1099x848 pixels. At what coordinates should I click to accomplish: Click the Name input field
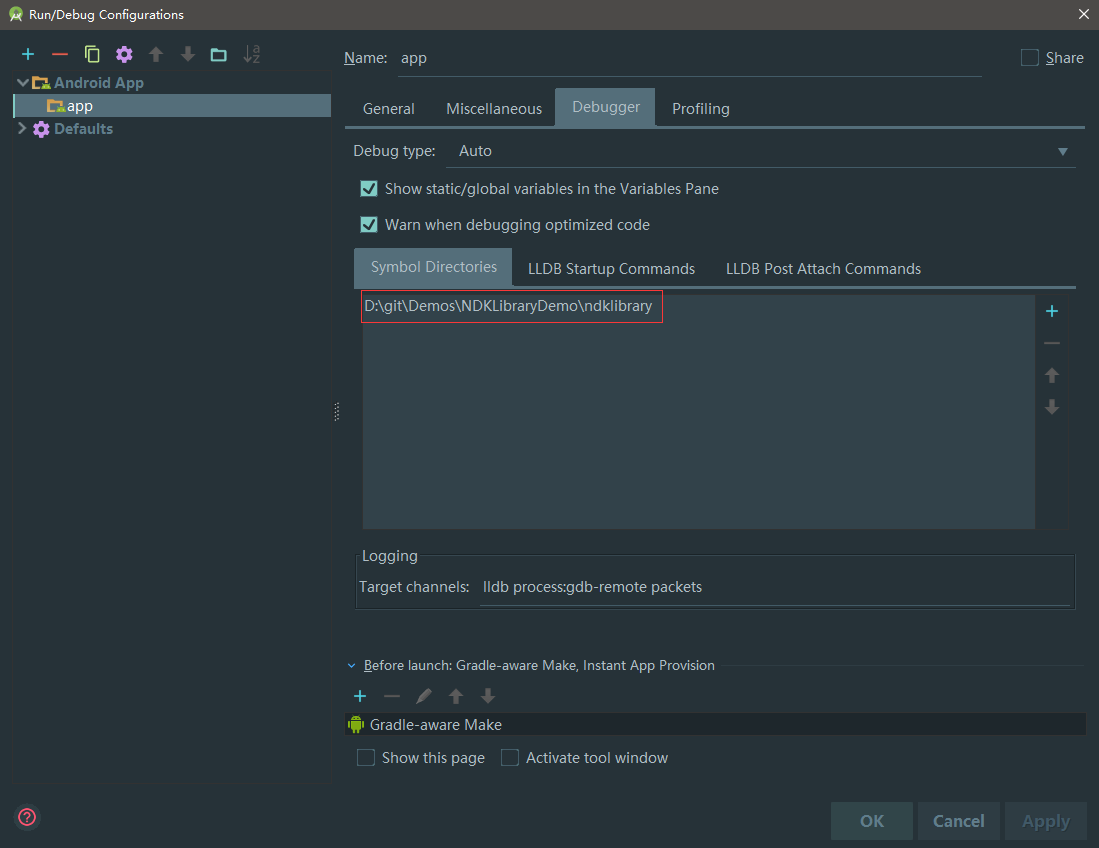point(690,58)
